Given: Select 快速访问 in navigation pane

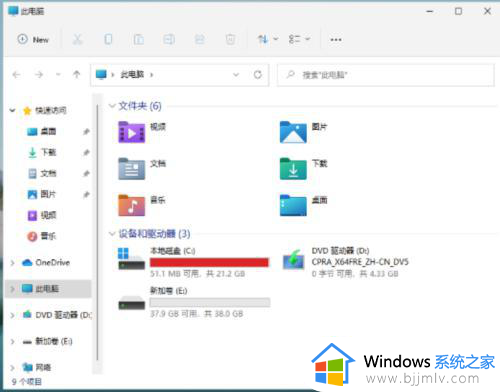Looking at the screenshot, I should tap(44, 110).
